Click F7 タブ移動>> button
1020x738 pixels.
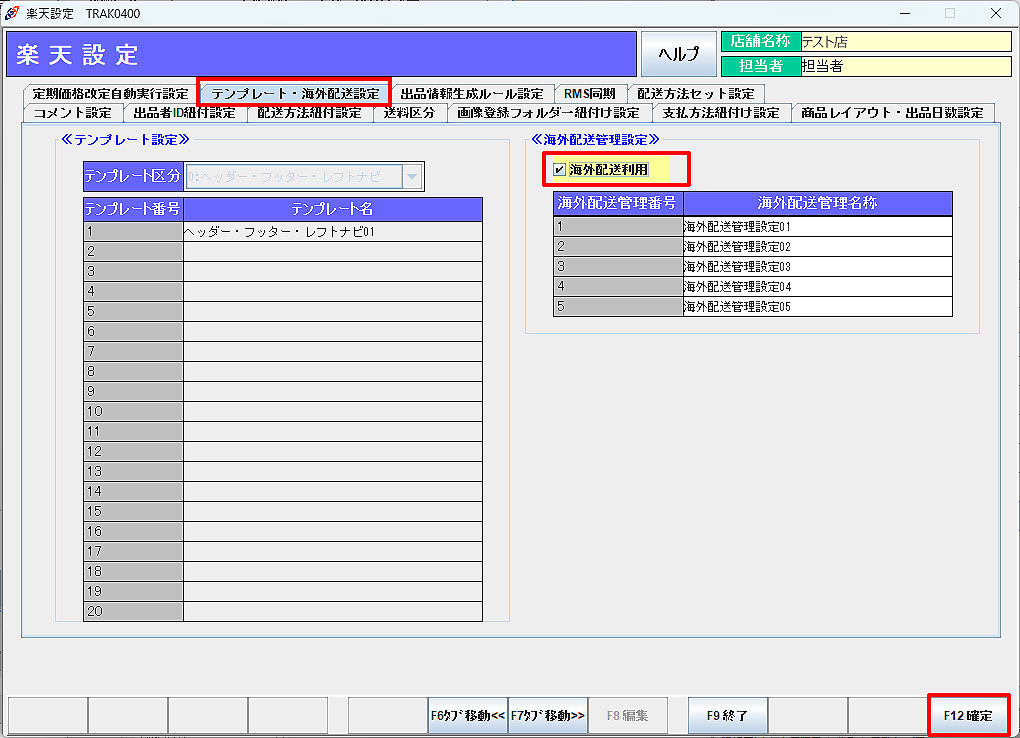[x=548, y=715]
